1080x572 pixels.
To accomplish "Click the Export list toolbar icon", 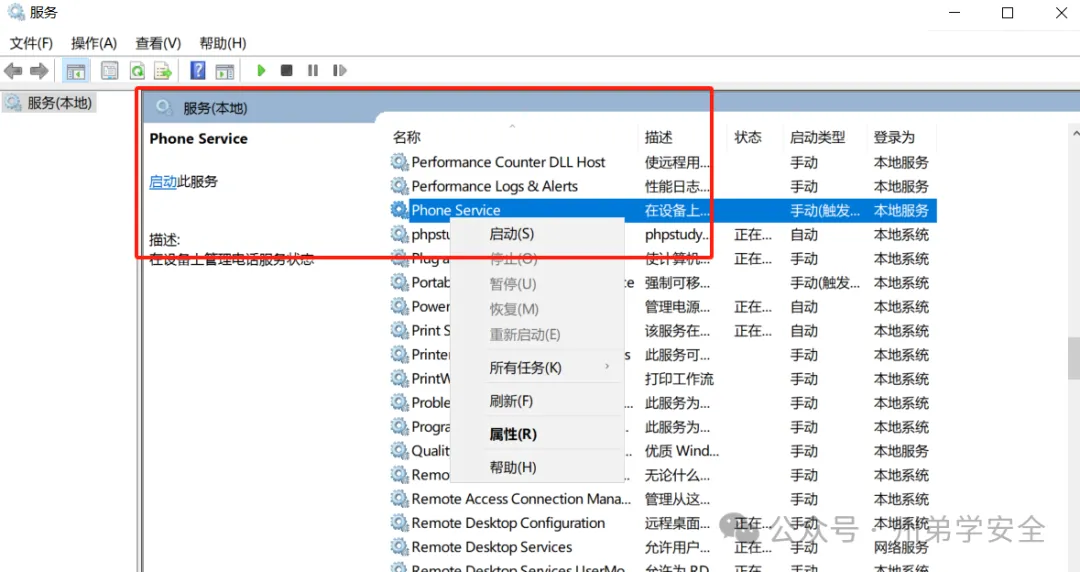I will [x=163, y=70].
